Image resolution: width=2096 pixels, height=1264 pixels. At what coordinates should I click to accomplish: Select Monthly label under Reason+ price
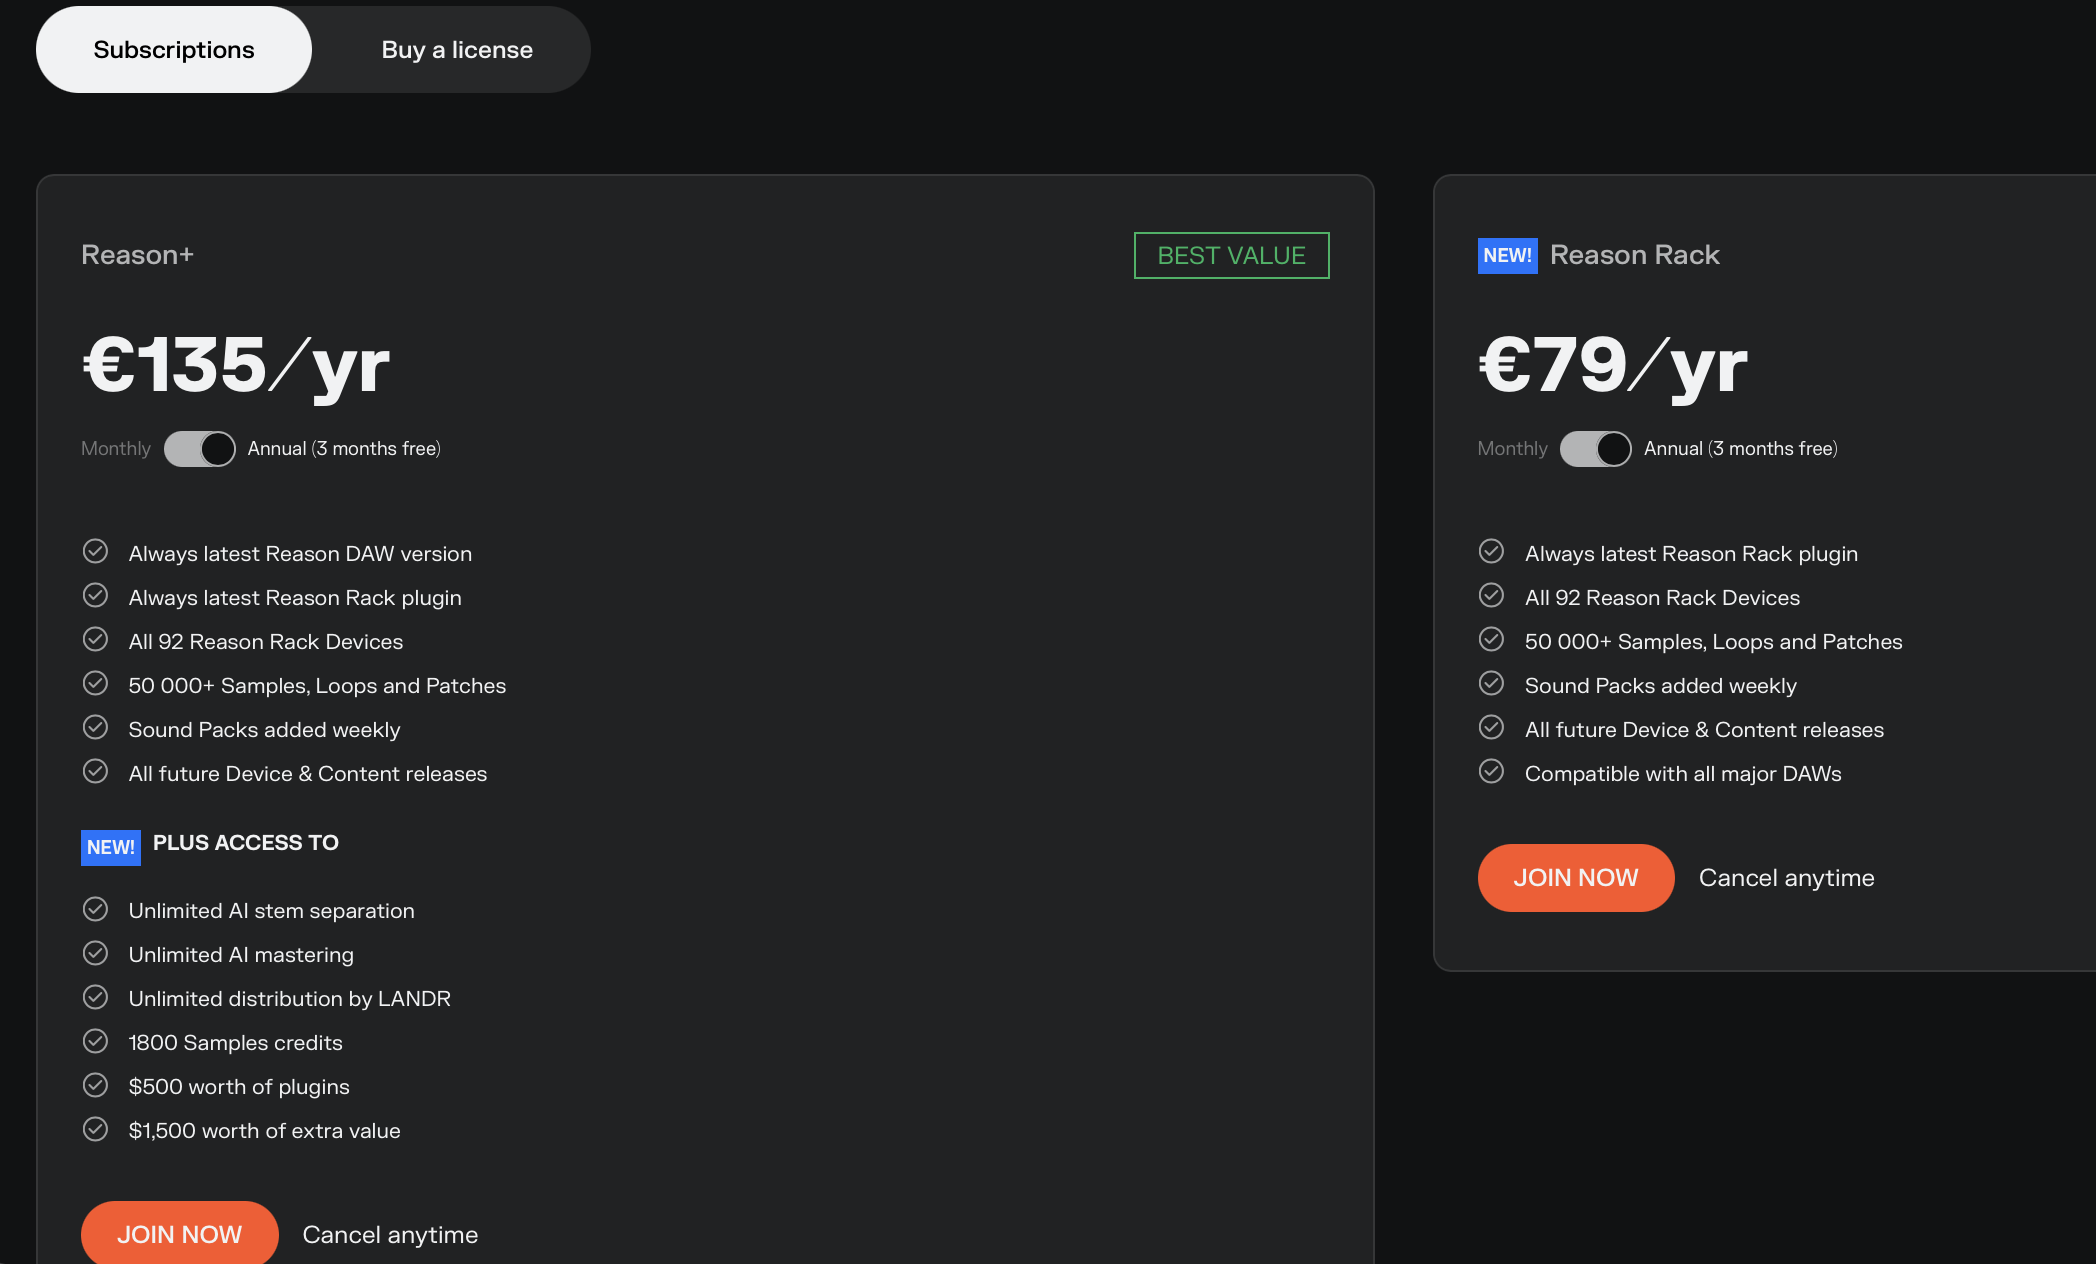click(x=116, y=449)
